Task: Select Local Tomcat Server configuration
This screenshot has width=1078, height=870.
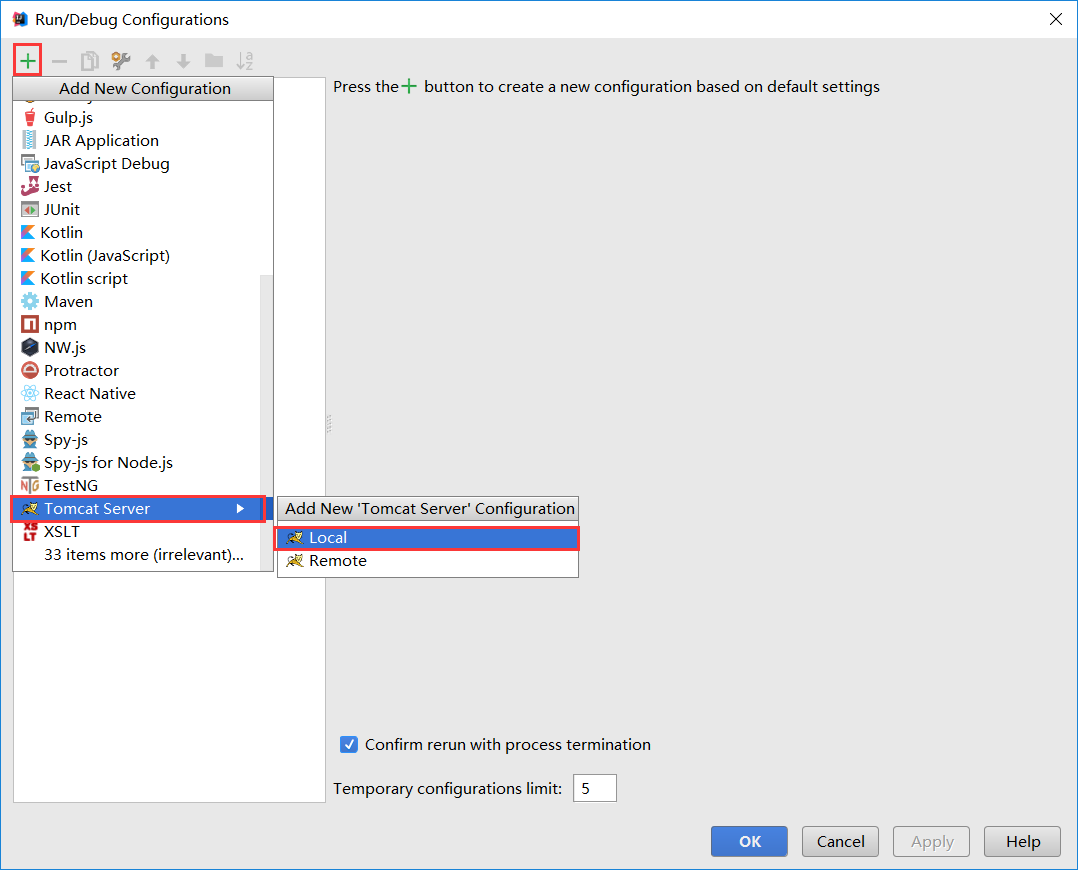Action: click(x=428, y=538)
